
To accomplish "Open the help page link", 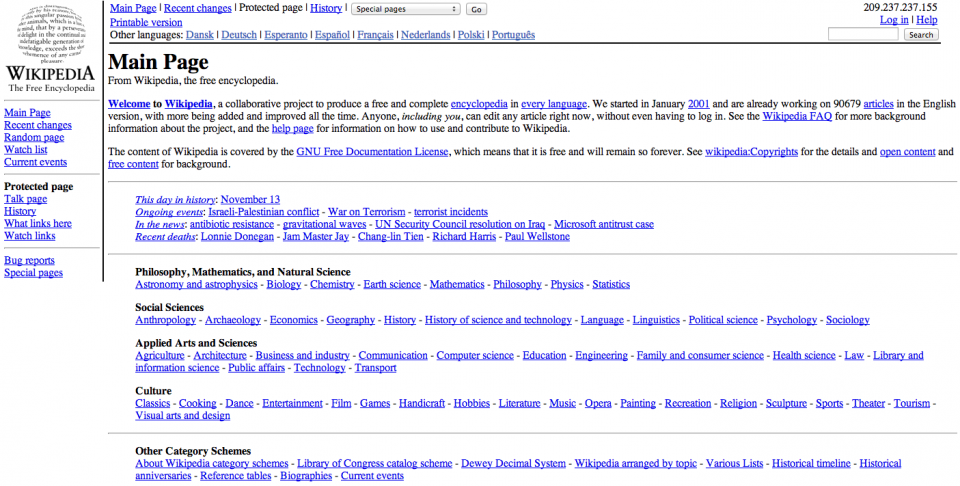I will (293, 129).
